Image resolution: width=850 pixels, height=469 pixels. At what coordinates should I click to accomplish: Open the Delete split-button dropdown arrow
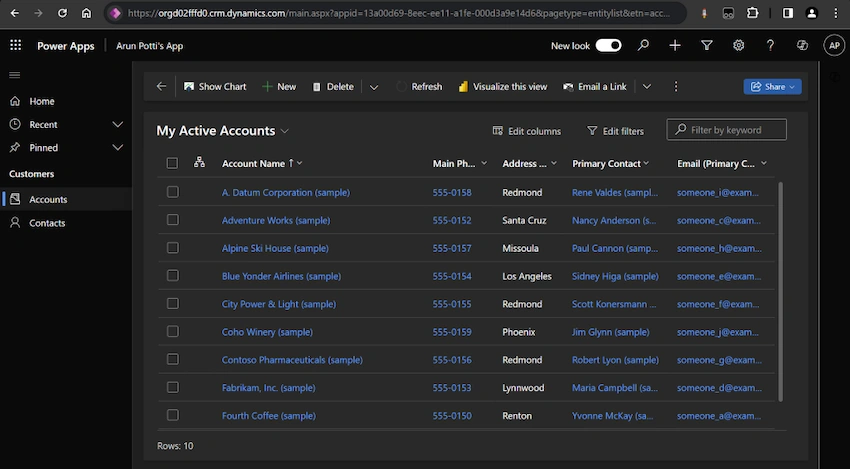click(374, 87)
